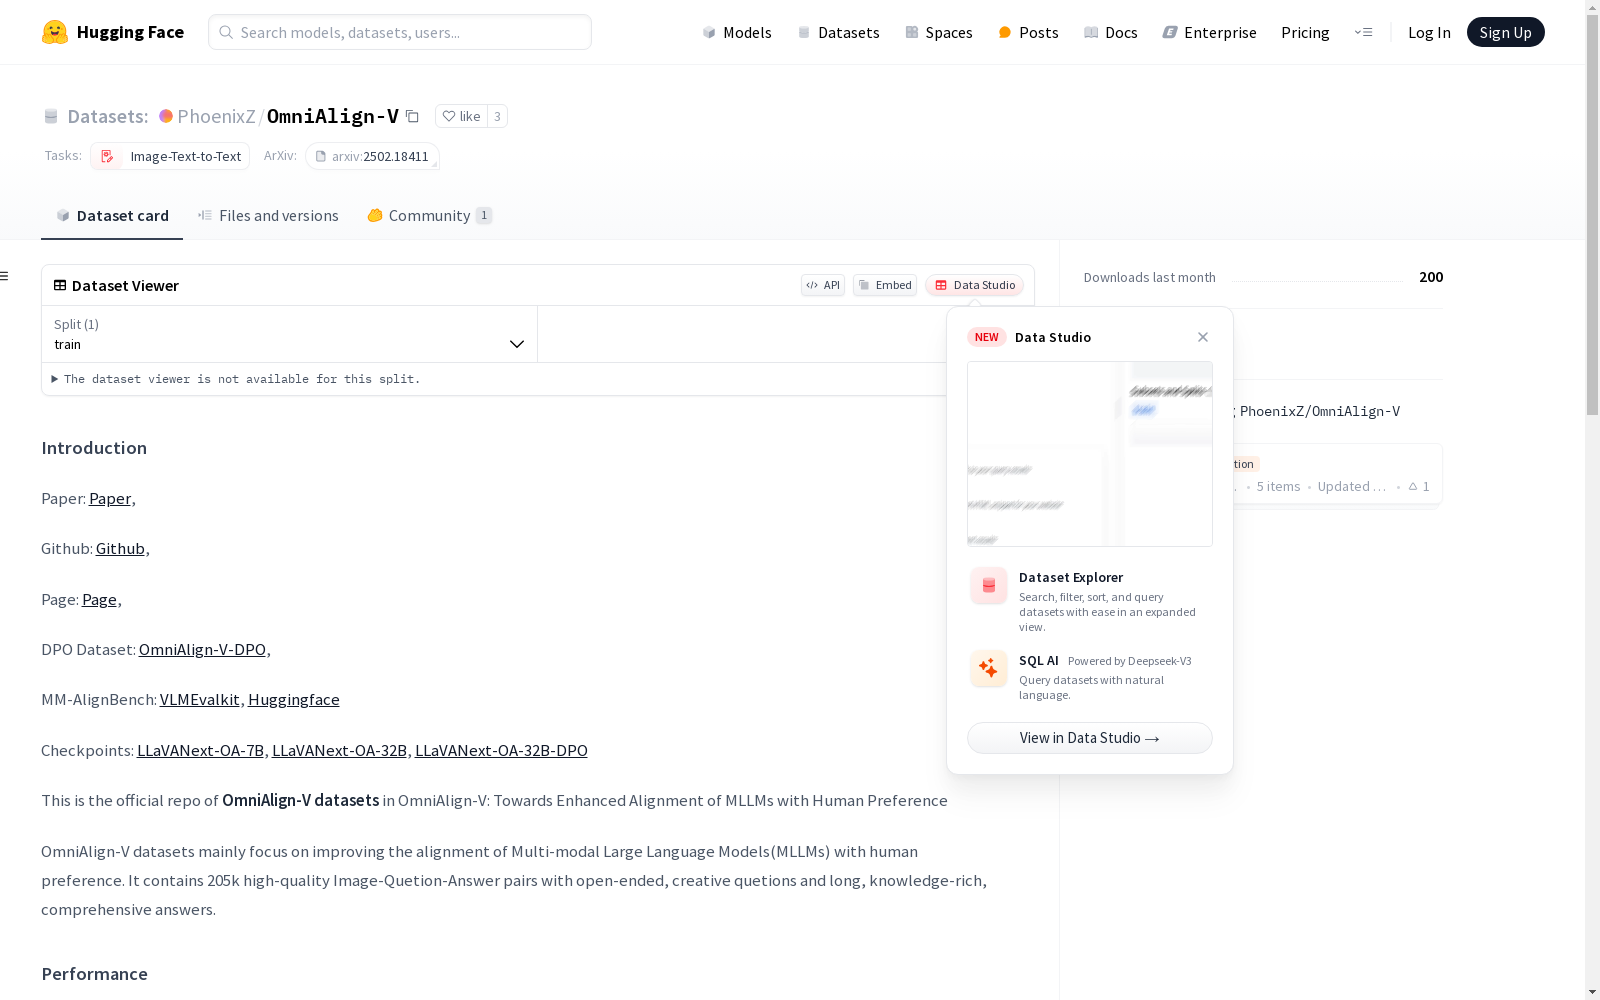Open Community tab
This screenshot has height=1000, width=1600.
tap(430, 216)
